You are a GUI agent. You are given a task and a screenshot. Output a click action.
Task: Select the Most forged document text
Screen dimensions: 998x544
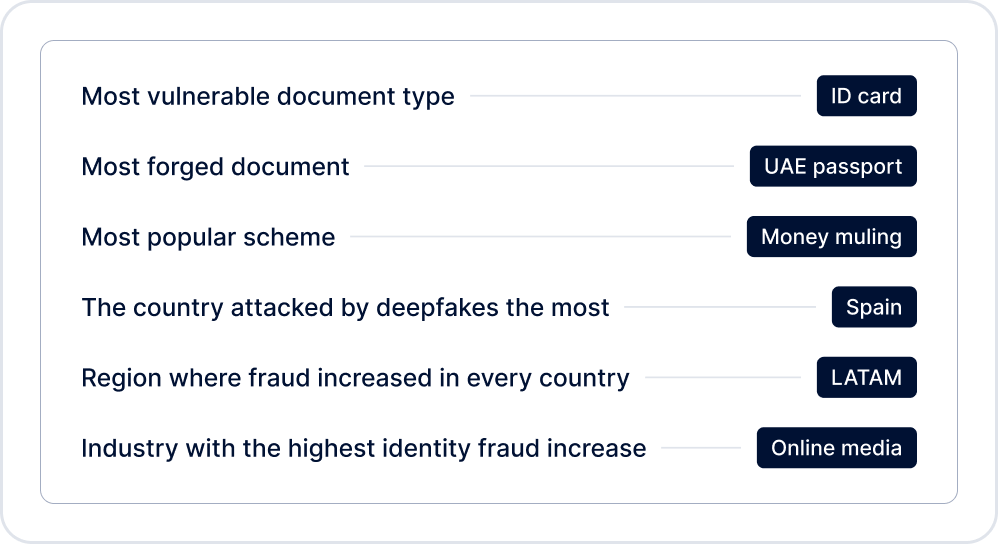tap(215, 167)
